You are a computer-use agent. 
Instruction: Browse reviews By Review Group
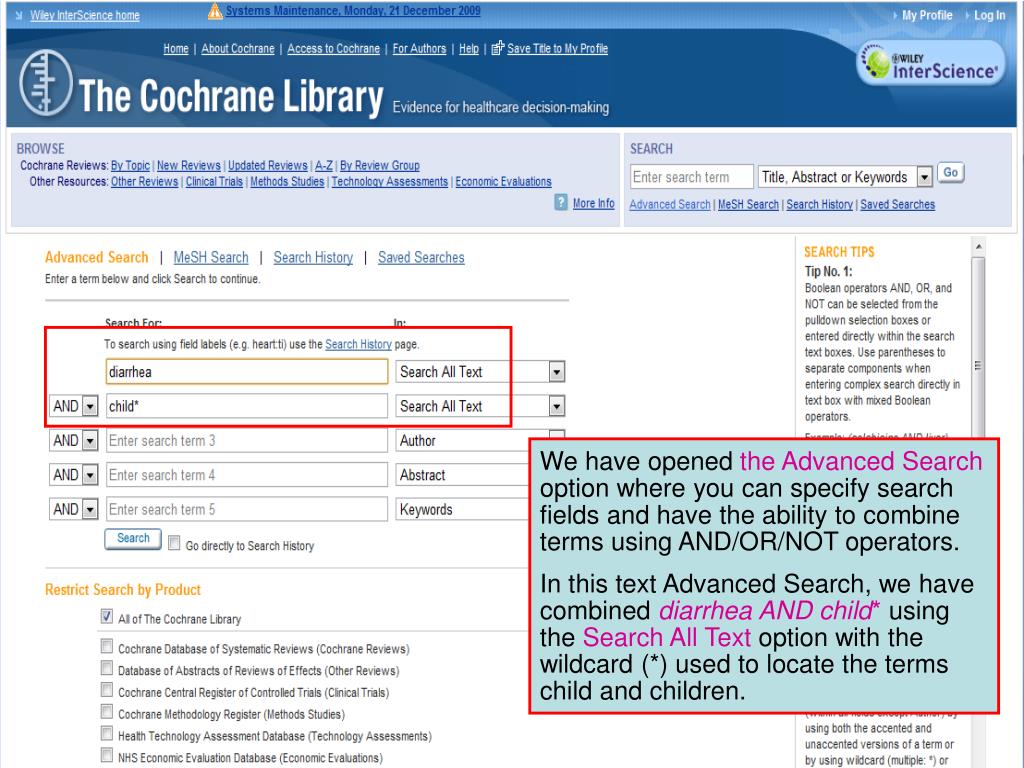click(379, 165)
